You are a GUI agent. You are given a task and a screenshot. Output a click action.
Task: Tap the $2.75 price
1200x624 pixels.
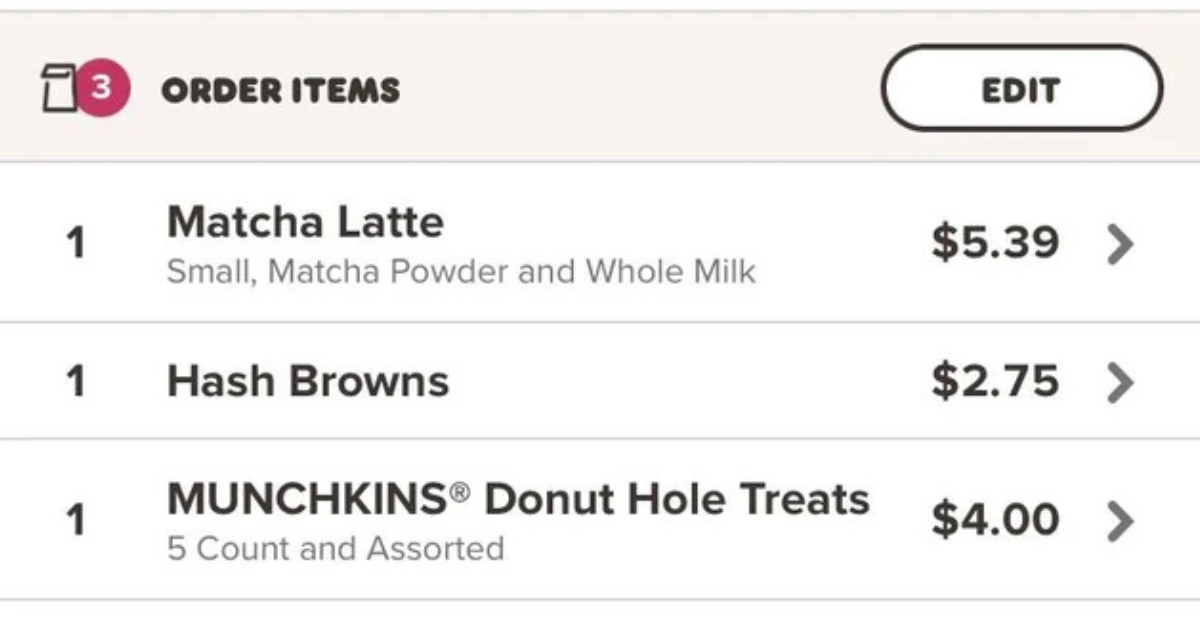995,381
